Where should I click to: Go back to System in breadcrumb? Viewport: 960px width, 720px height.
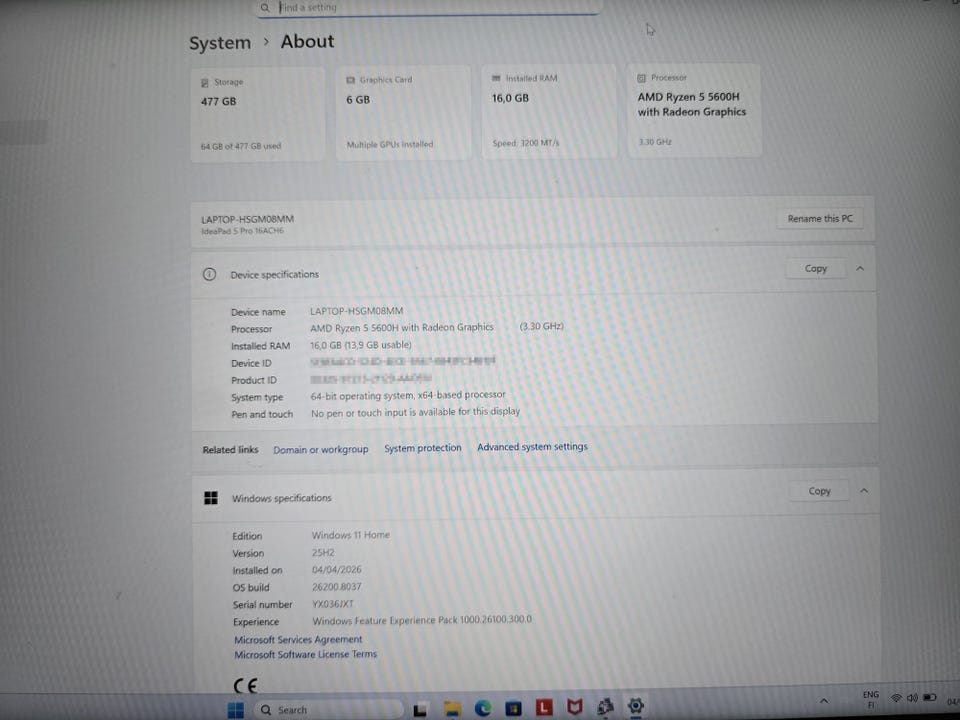220,43
